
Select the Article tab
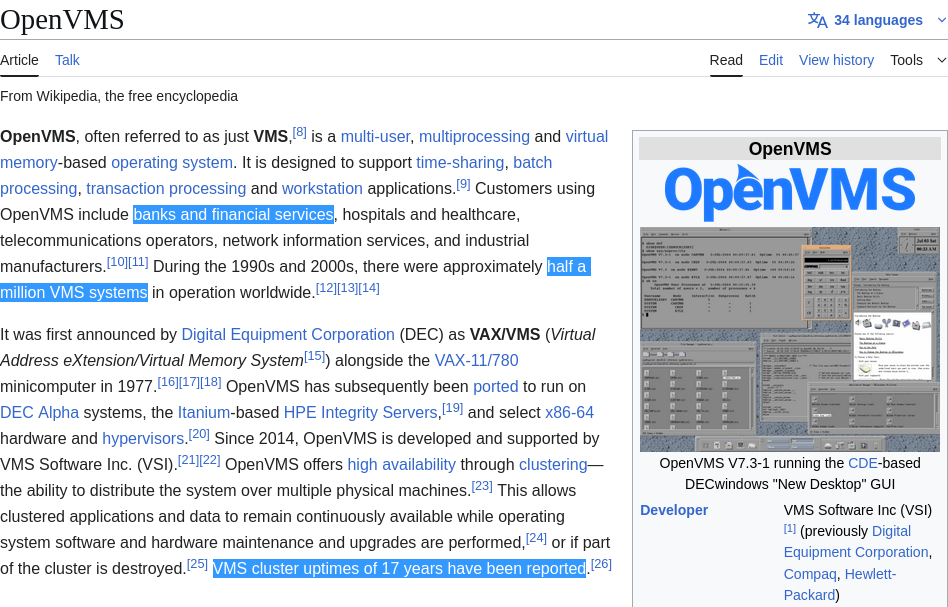point(19,60)
